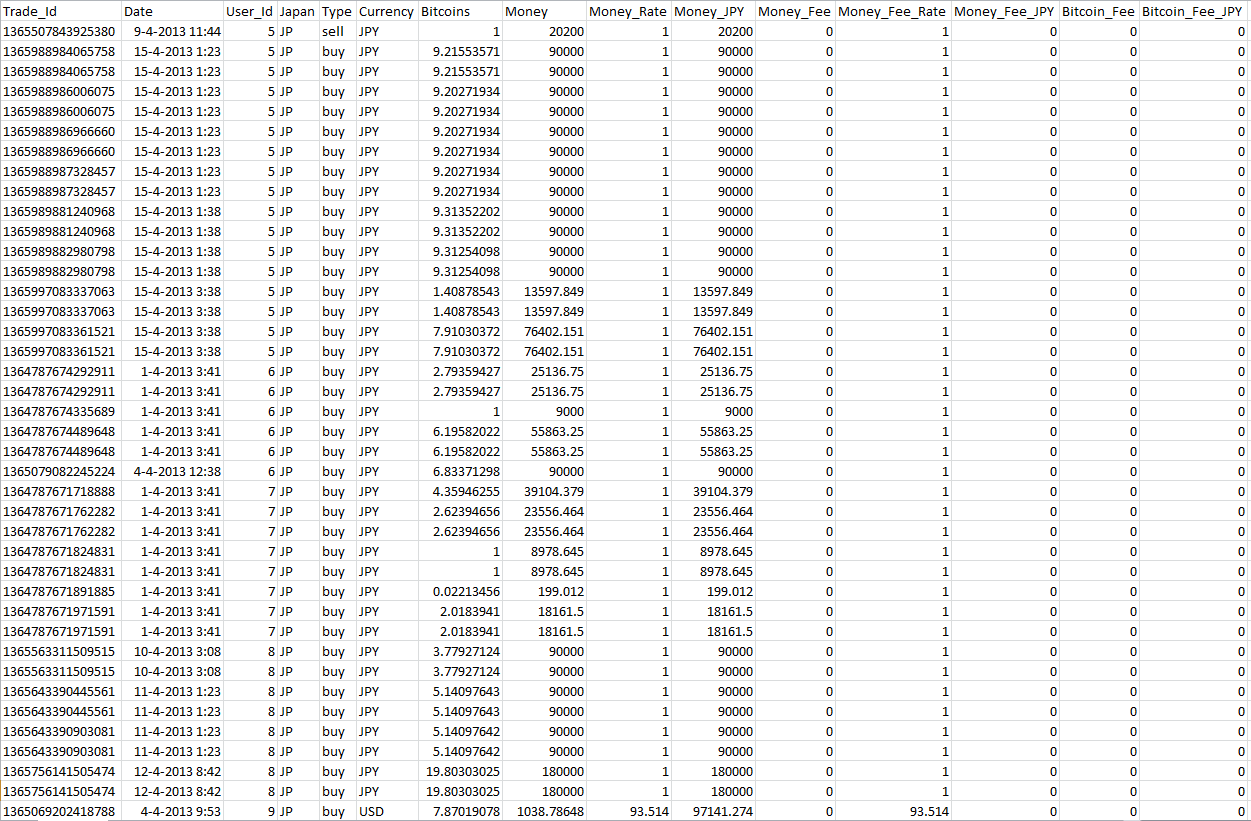The height and width of the screenshot is (821, 1251).
Task: Select 39104.379 in the Money column
Action: pos(545,491)
